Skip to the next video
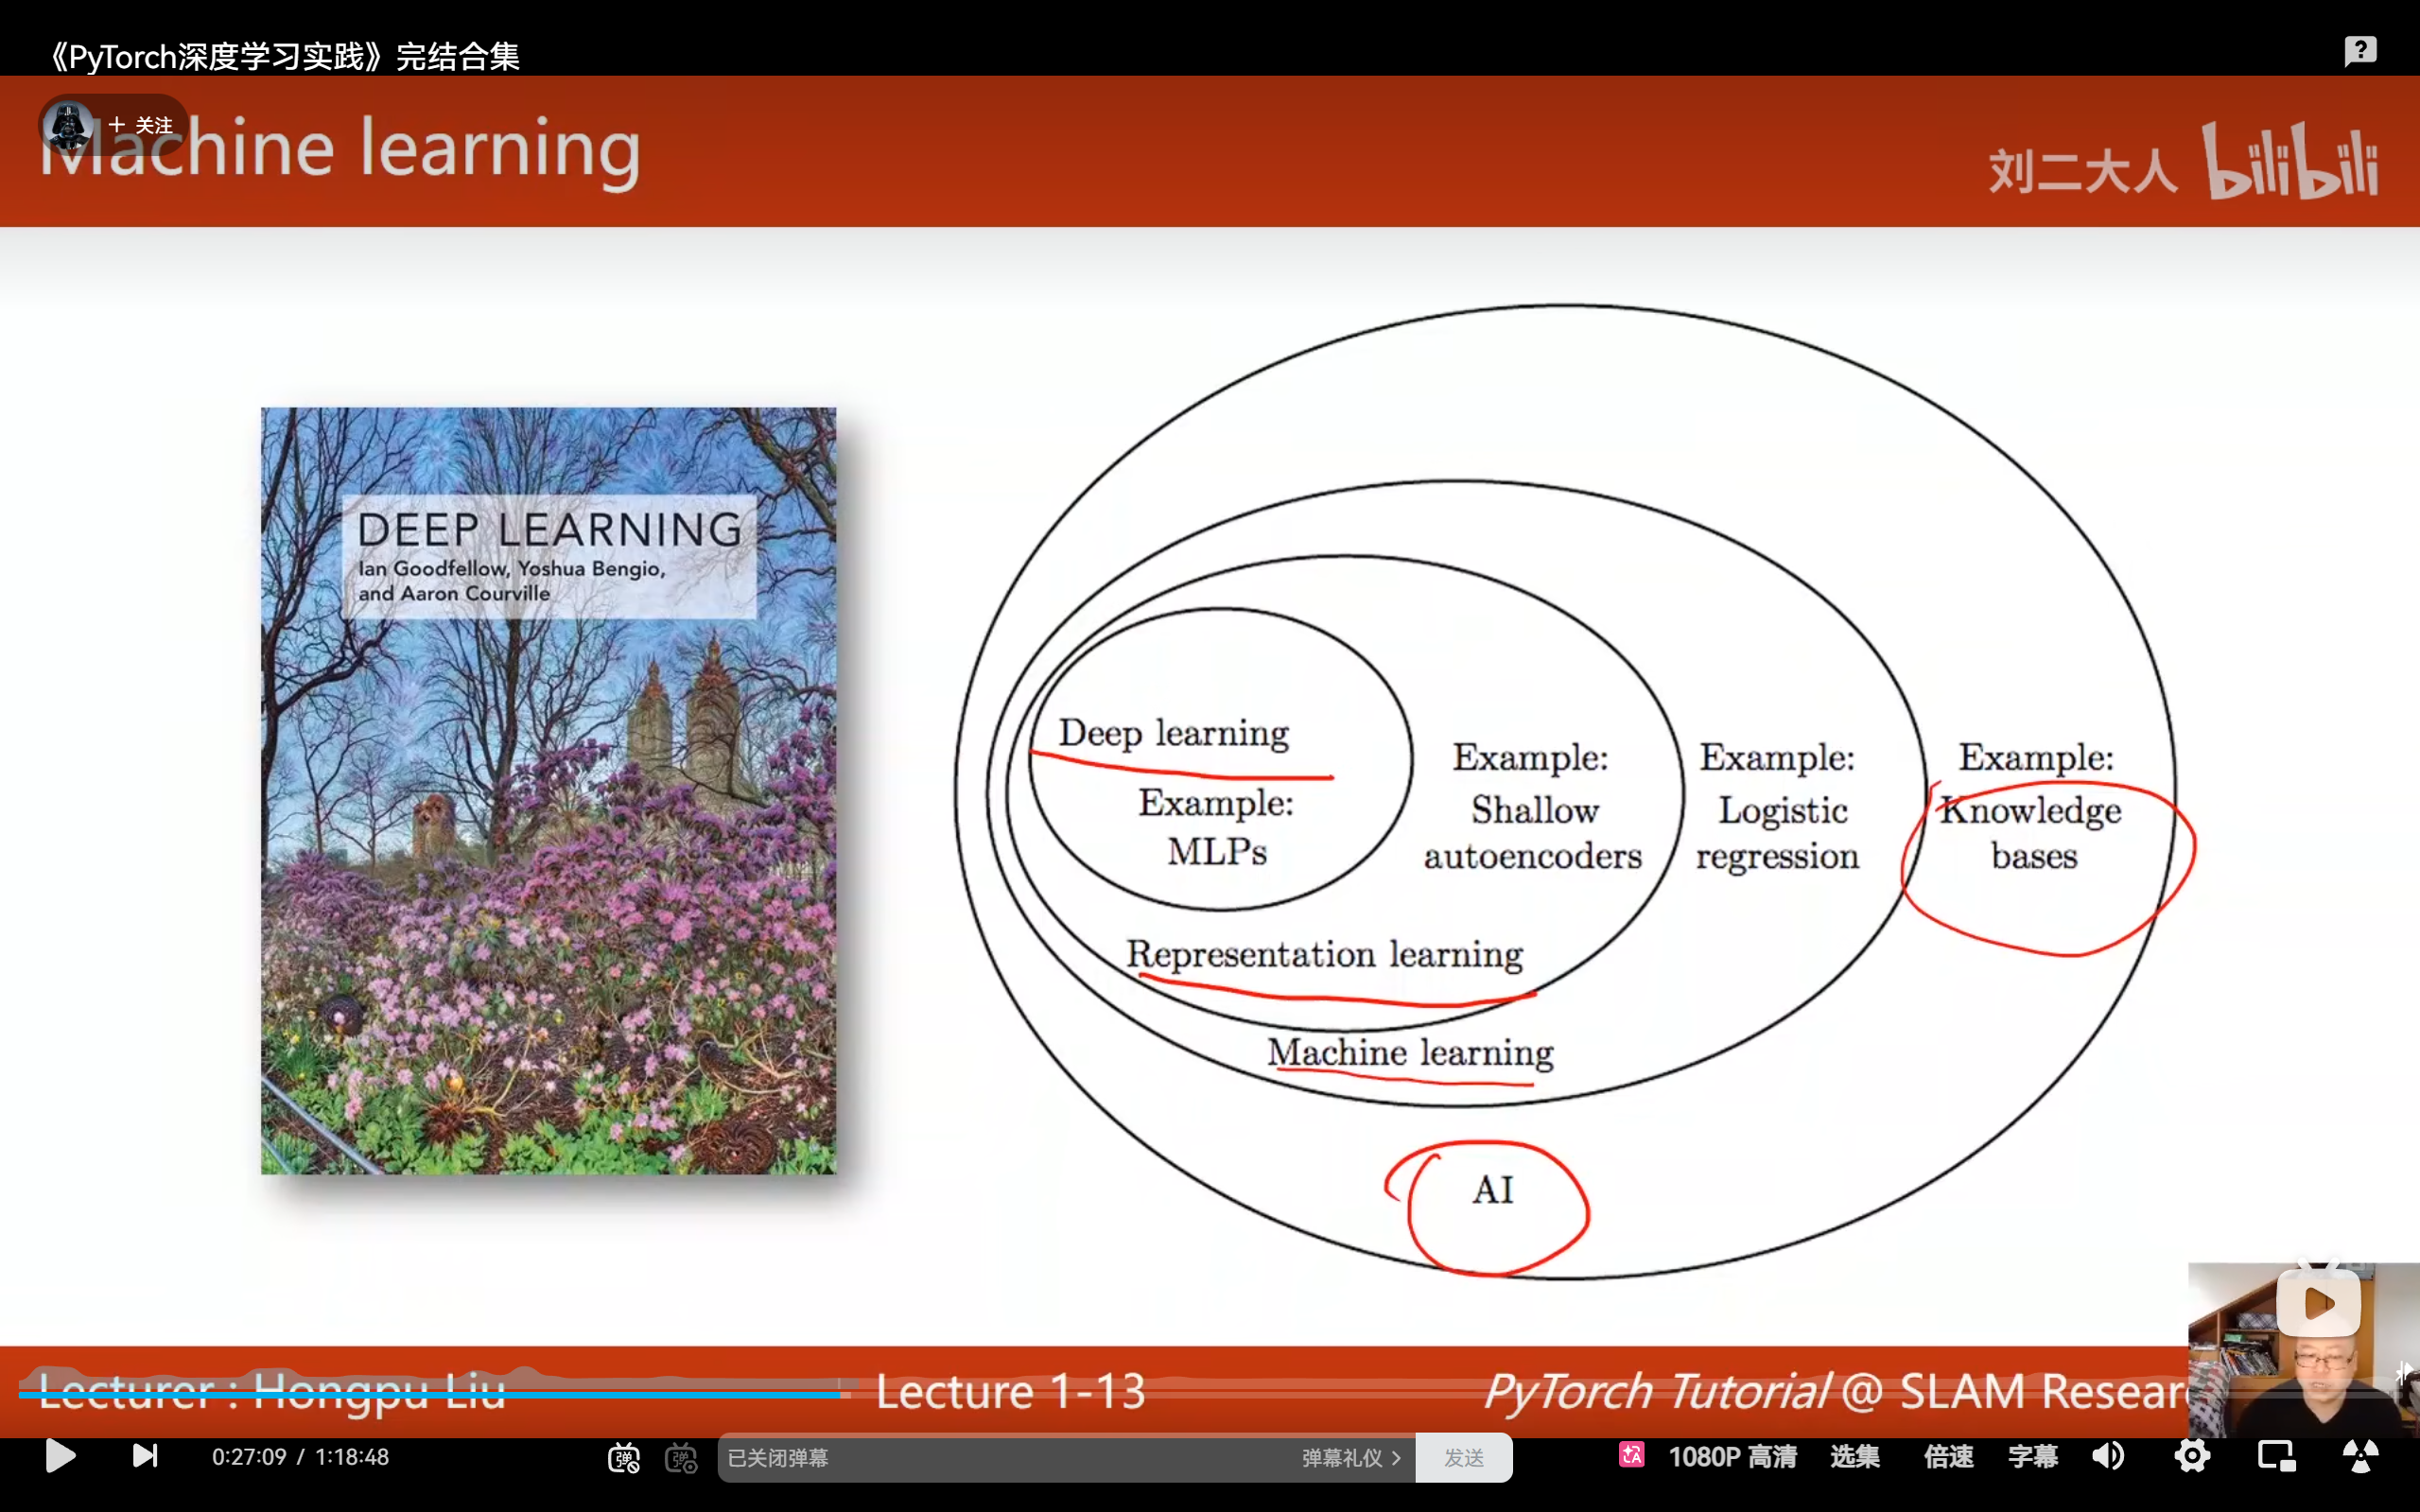This screenshot has width=2420, height=1512. pos(145,1456)
